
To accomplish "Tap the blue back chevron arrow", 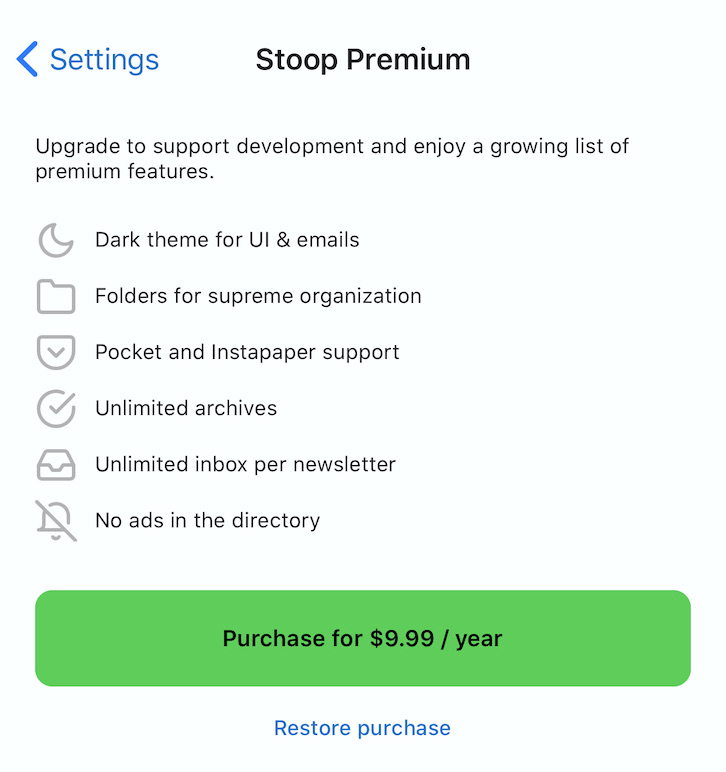I will [27, 59].
